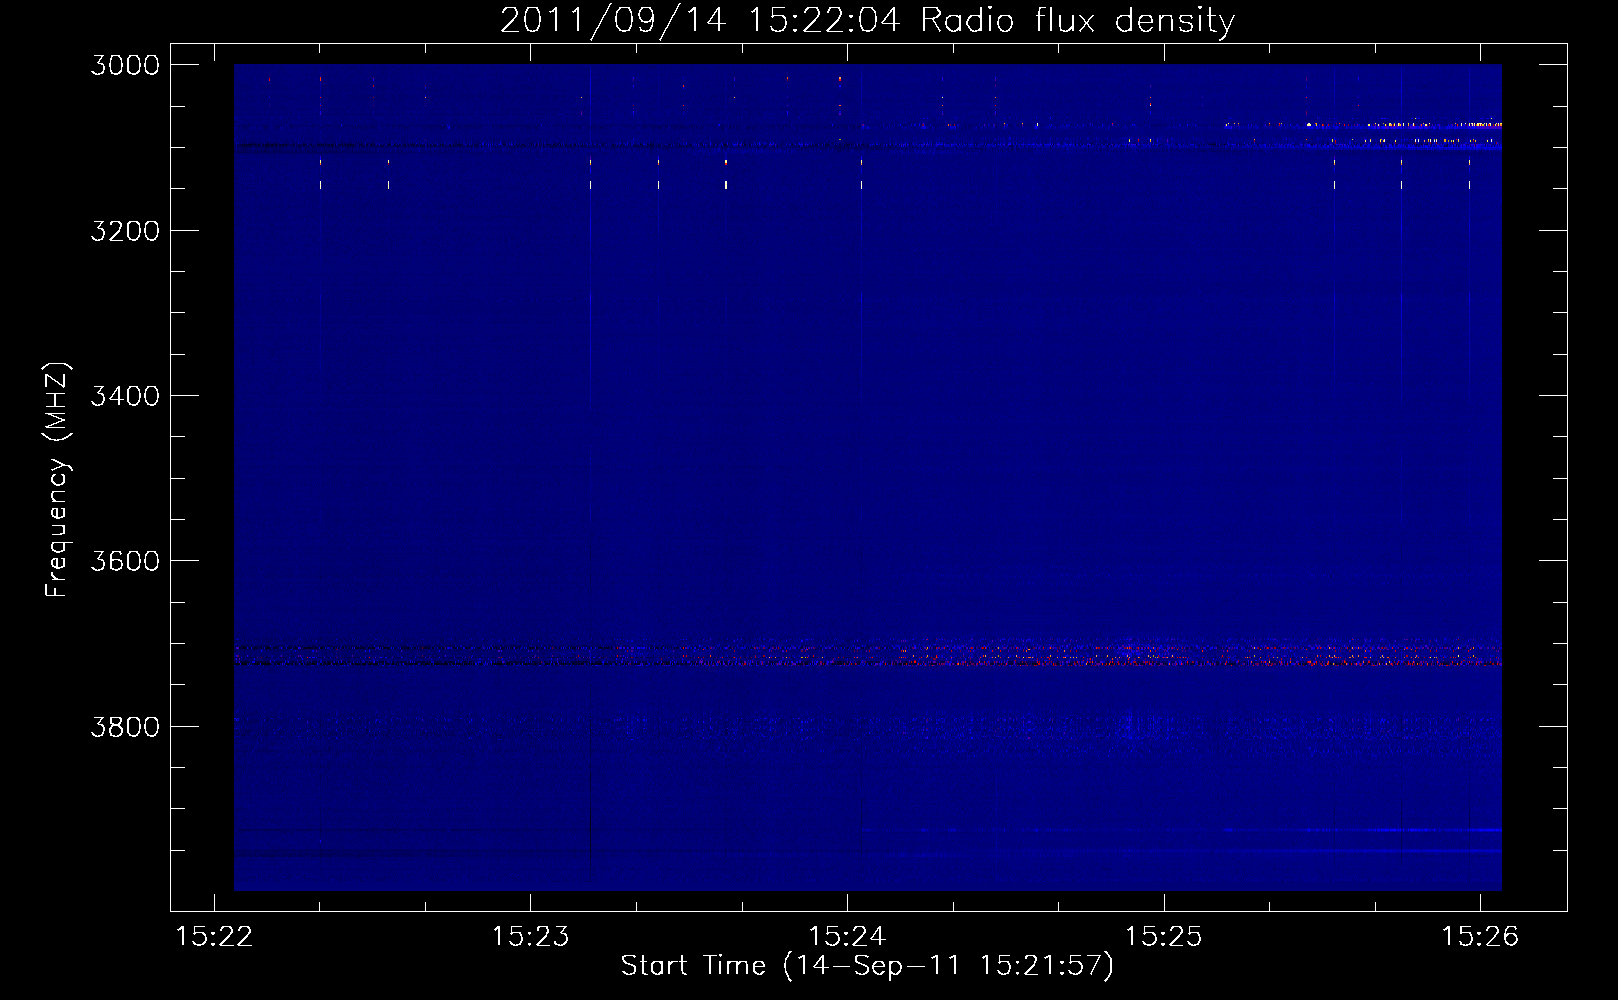This screenshot has height=1000, width=1618.
Task: Select the 3200 frequency tick label
Action: tap(125, 231)
